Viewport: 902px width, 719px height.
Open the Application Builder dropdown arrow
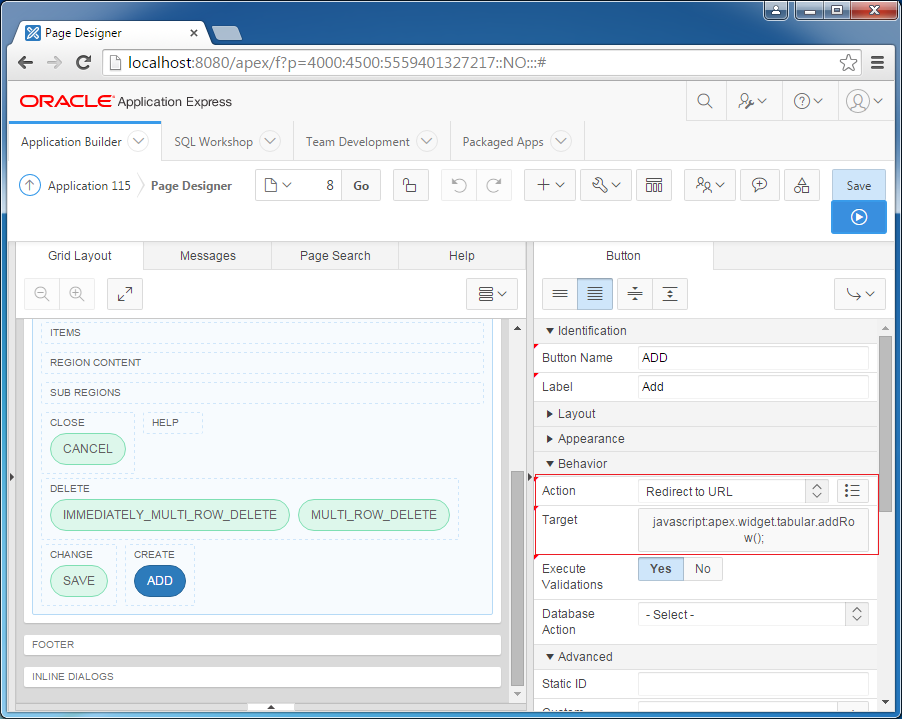tap(138, 141)
